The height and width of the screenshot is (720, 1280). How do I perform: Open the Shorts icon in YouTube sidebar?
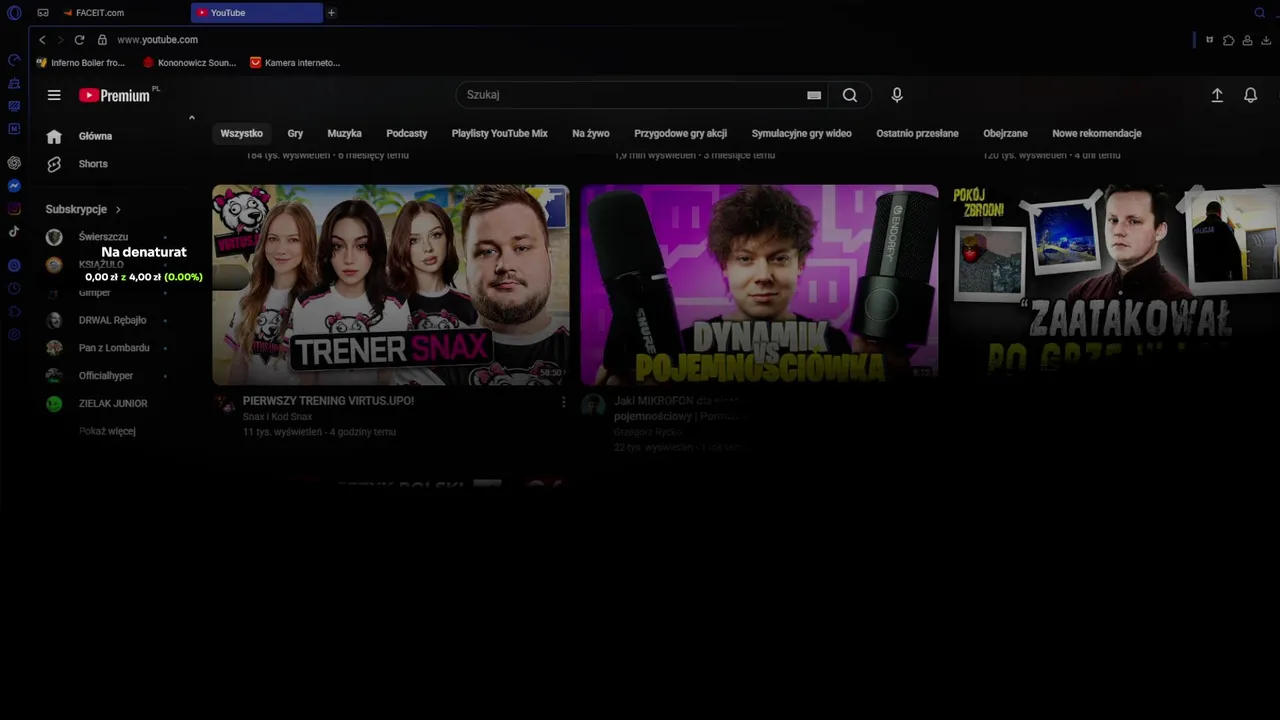point(54,164)
